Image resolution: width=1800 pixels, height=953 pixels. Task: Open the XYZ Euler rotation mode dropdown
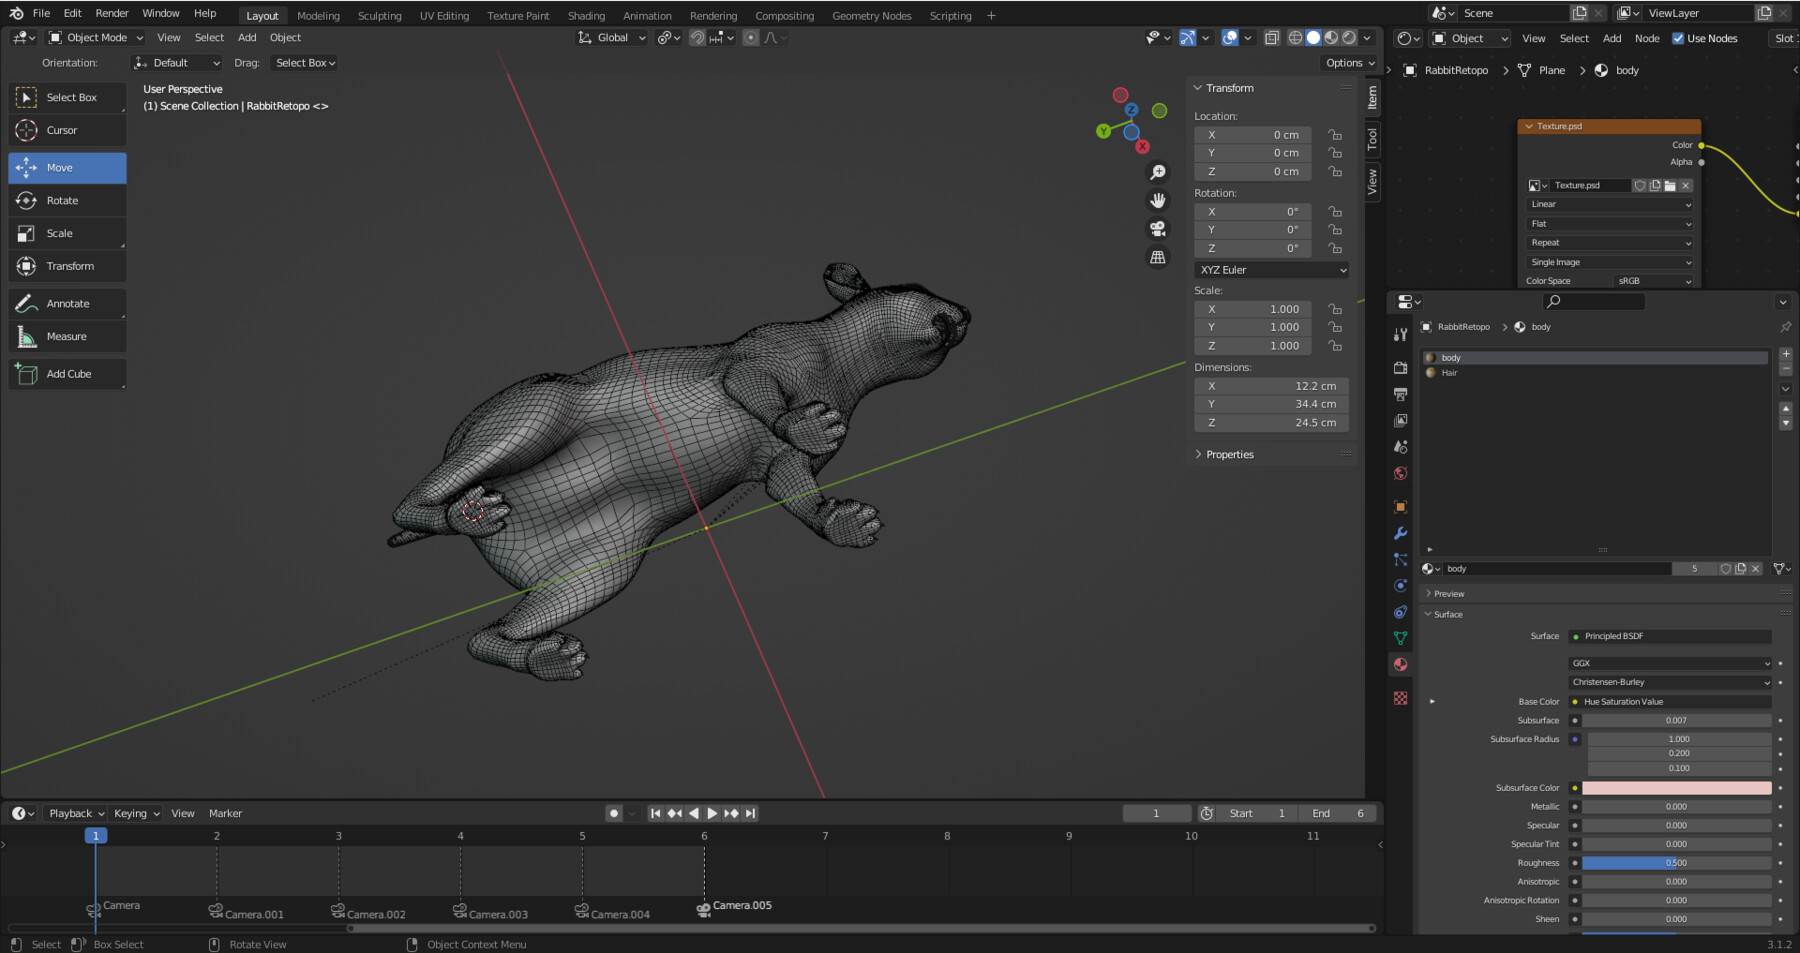click(1271, 269)
